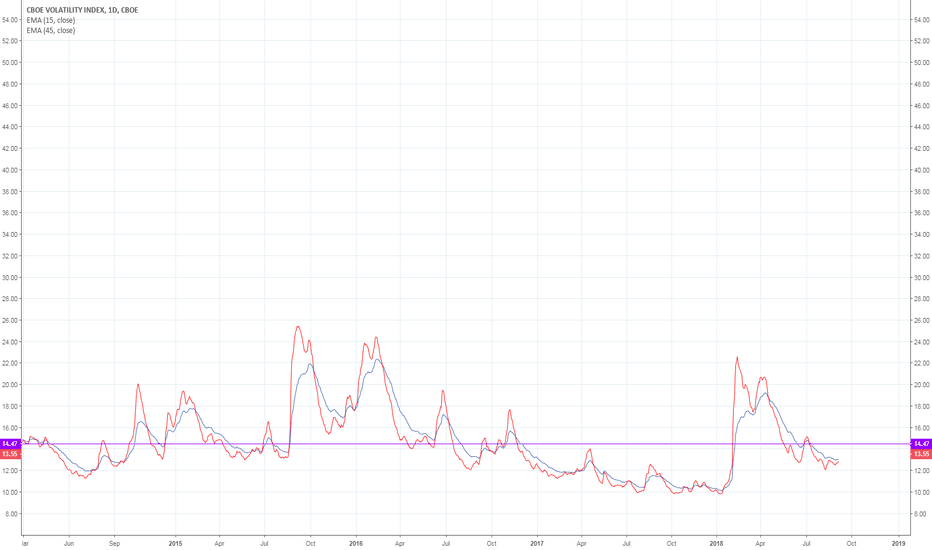Click the Oct label just before 2016

click(x=310, y=543)
